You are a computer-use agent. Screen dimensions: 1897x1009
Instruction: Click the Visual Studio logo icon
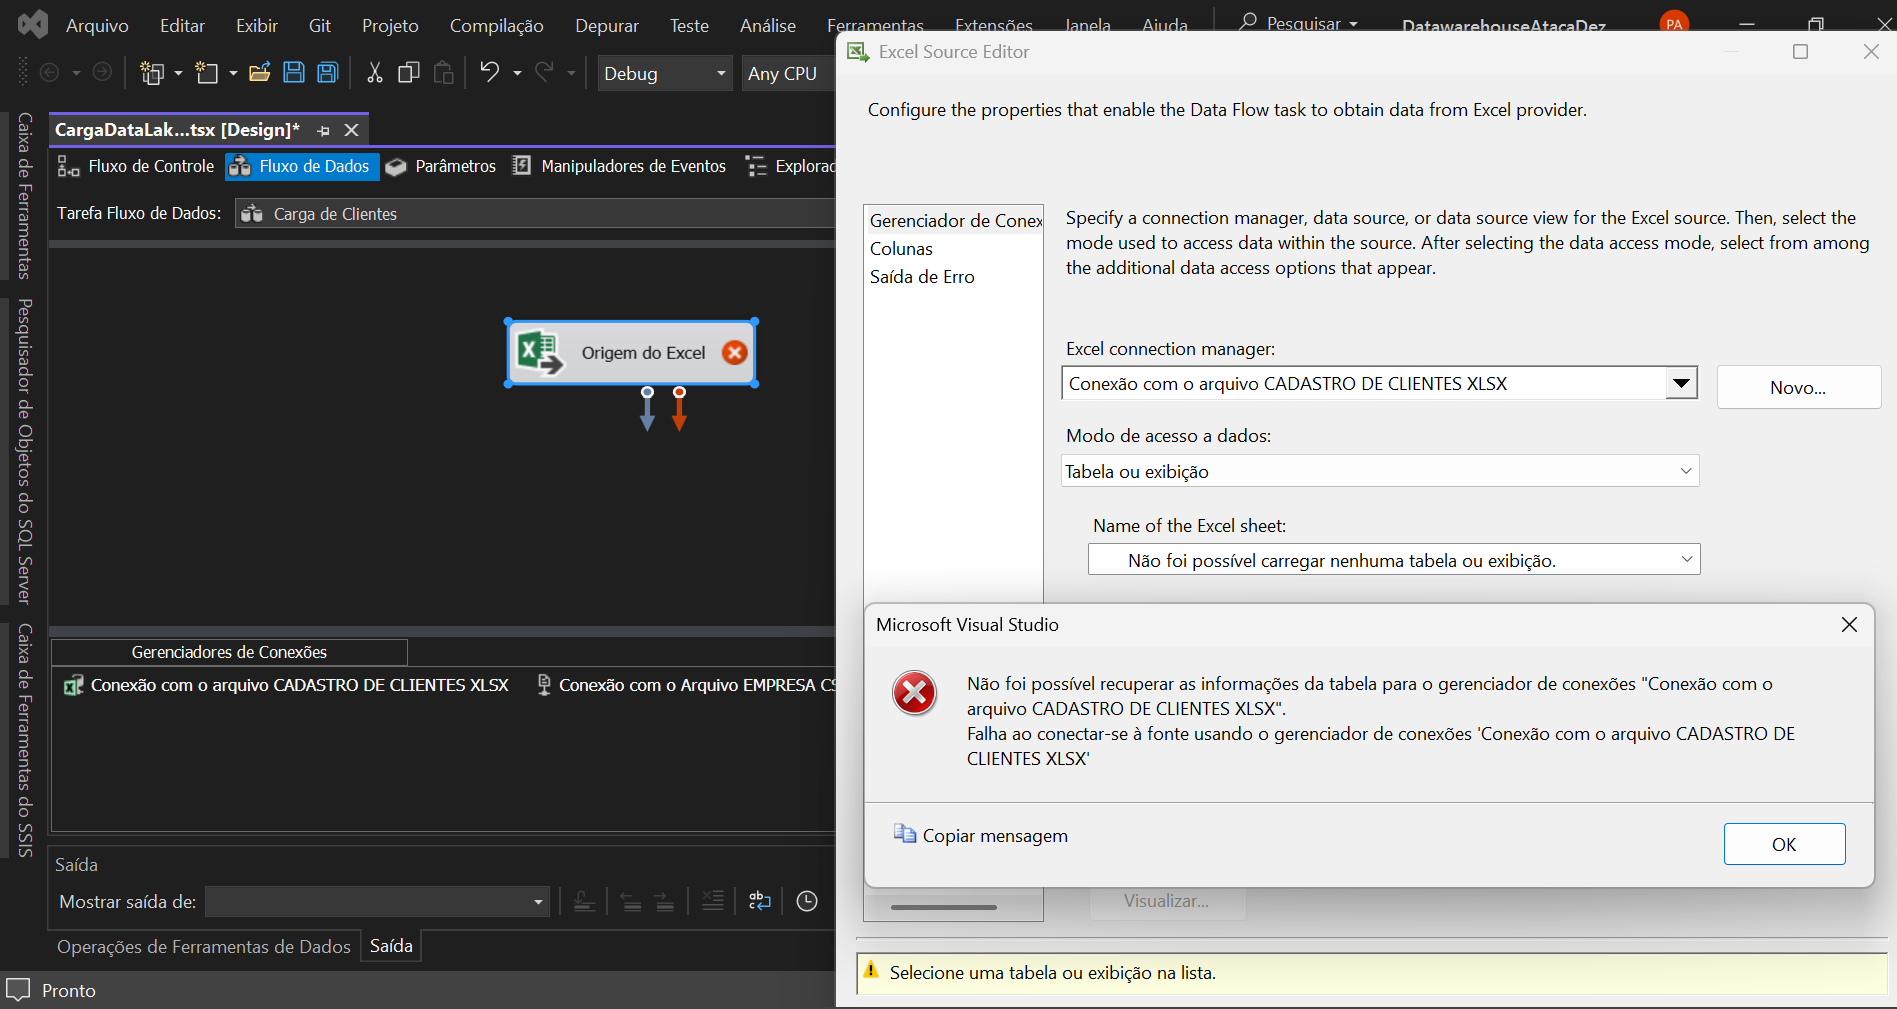(33, 24)
